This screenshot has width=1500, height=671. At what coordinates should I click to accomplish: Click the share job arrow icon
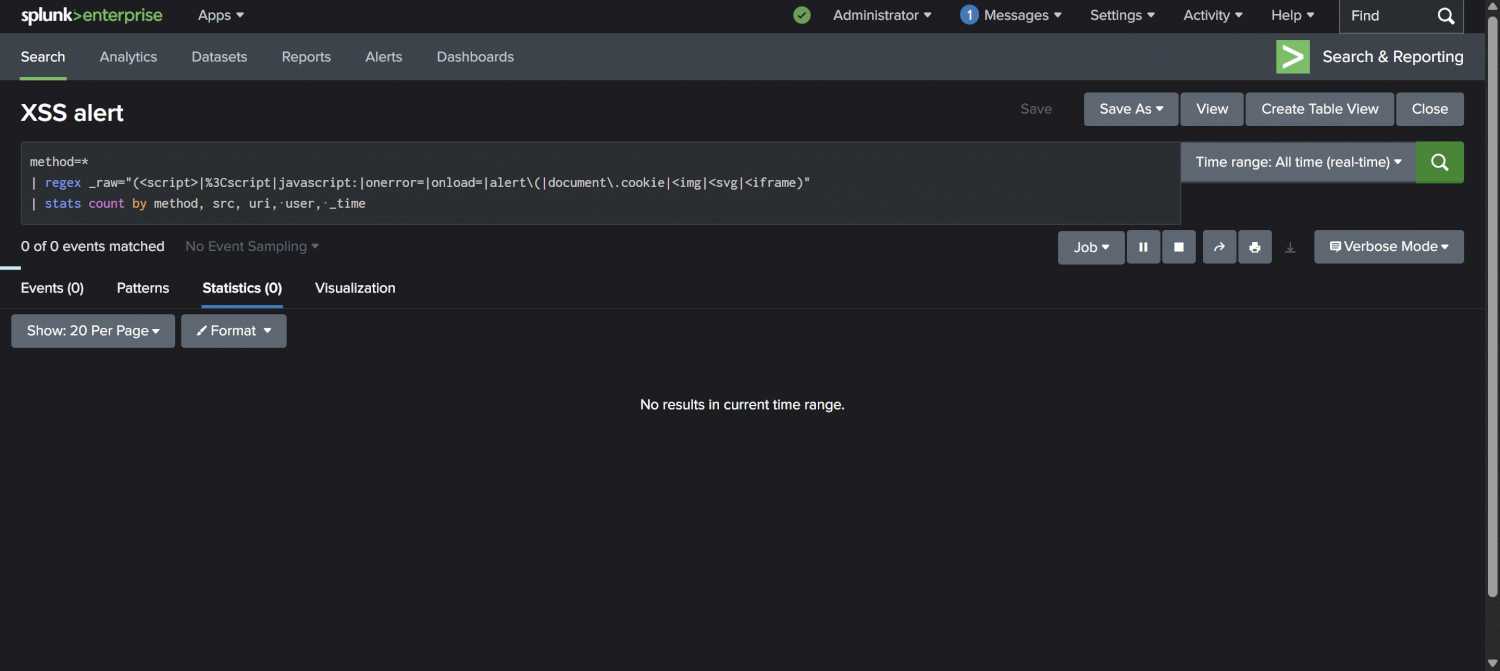(x=1219, y=247)
